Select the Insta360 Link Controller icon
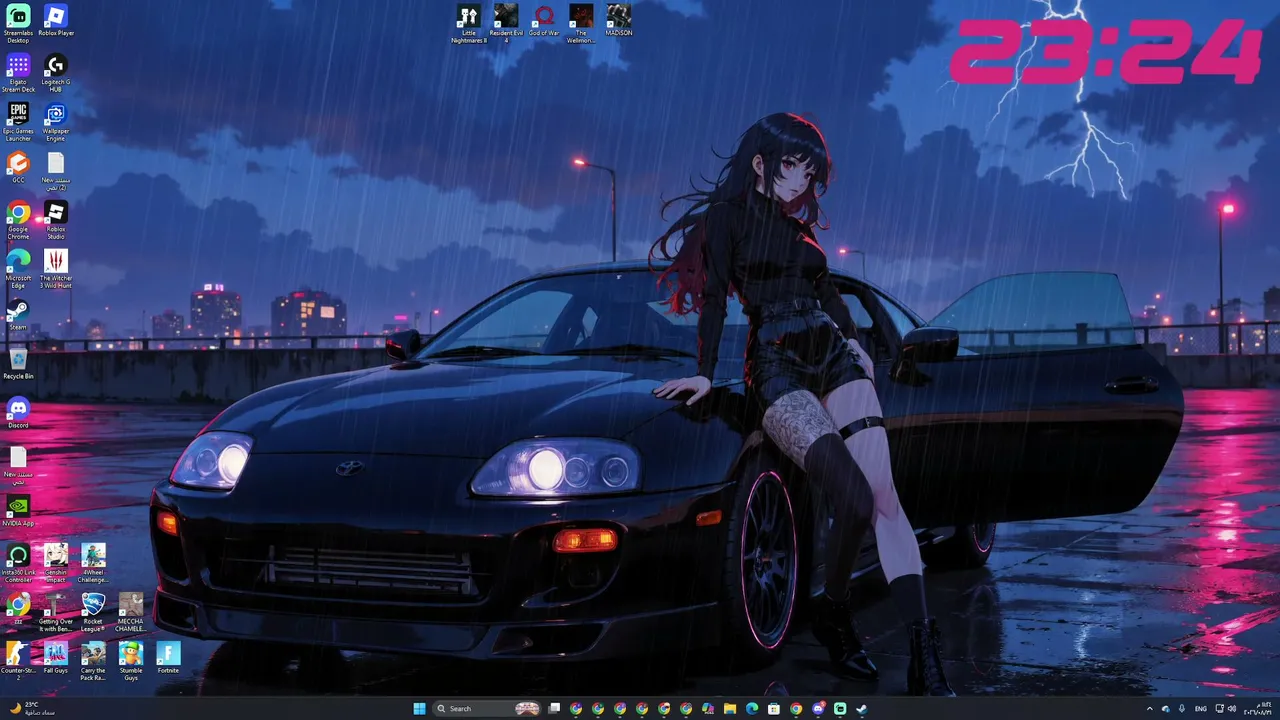The height and width of the screenshot is (720, 1280). point(18,563)
